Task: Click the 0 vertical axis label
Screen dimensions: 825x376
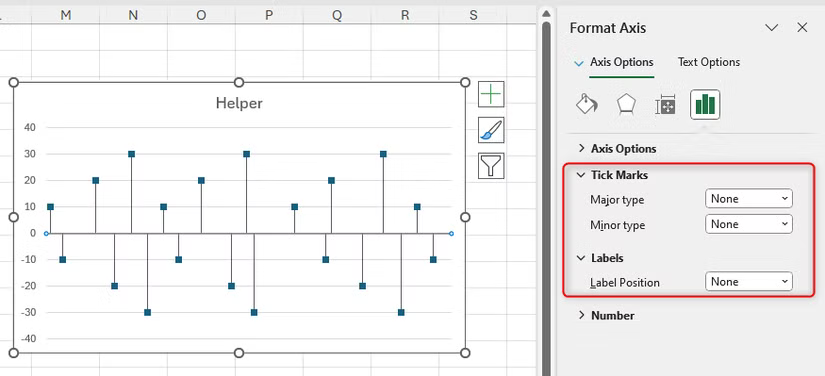Action: tap(33, 233)
